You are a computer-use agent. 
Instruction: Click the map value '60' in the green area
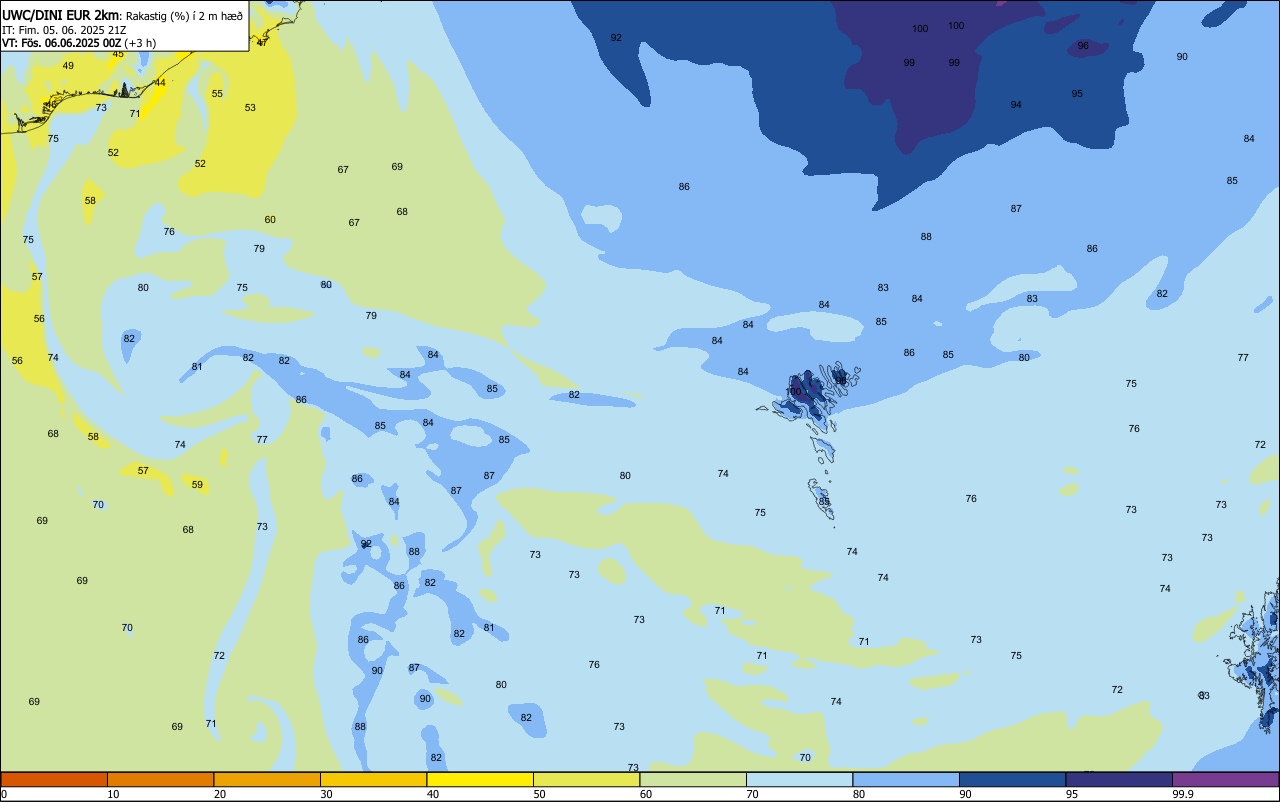click(x=270, y=220)
